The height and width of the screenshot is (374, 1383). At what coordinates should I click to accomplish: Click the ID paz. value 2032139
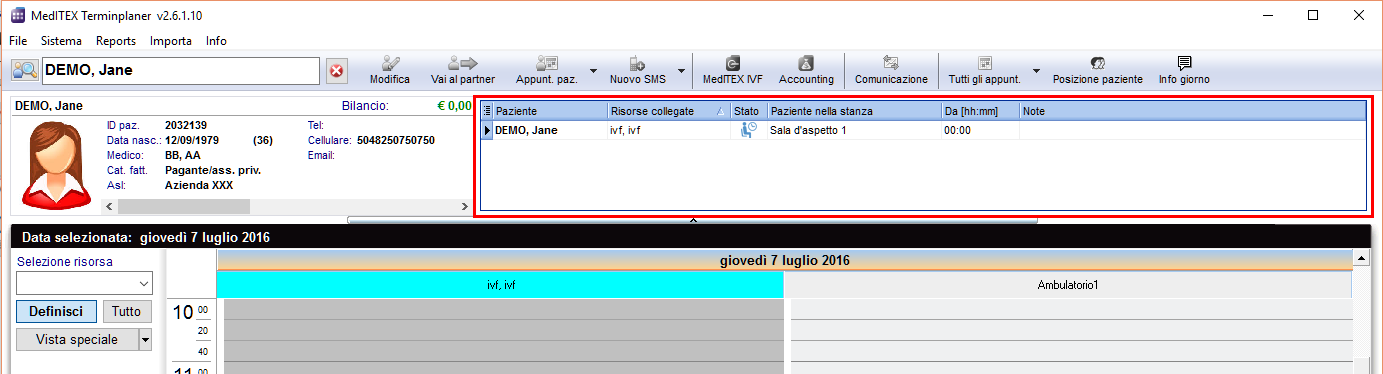pyautogui.click(x=186, y=125)
